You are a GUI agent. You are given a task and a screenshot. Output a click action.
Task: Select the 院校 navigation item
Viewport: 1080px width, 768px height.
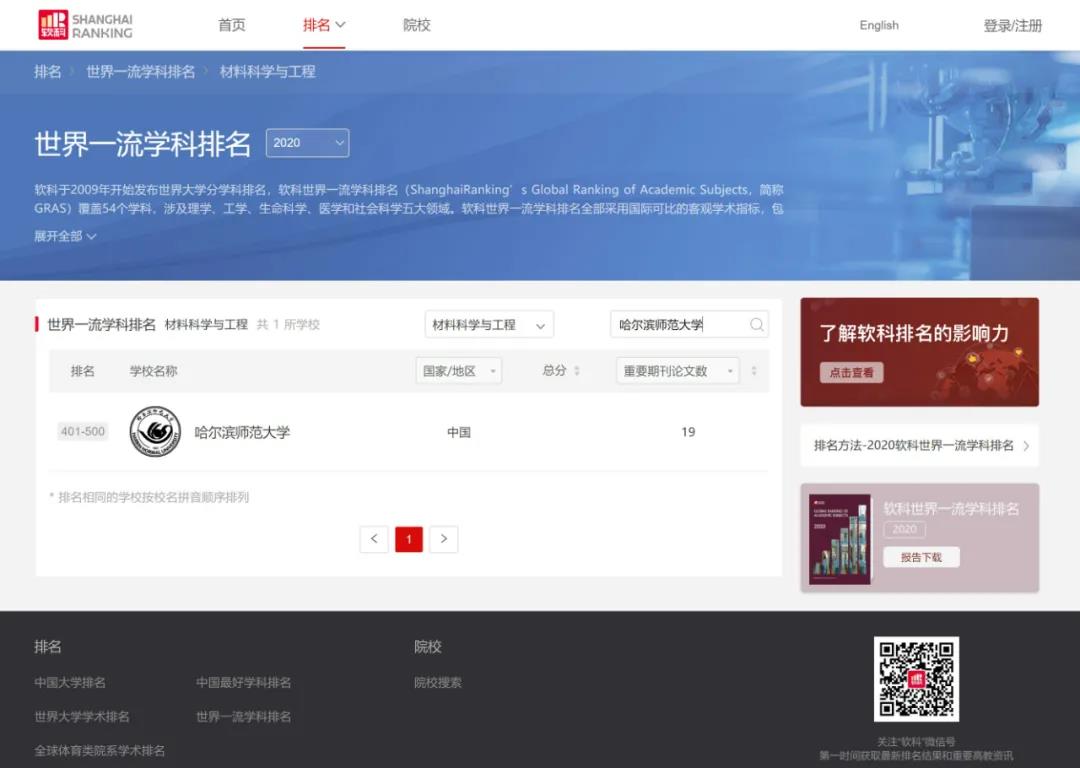click(x=417, y=25)
